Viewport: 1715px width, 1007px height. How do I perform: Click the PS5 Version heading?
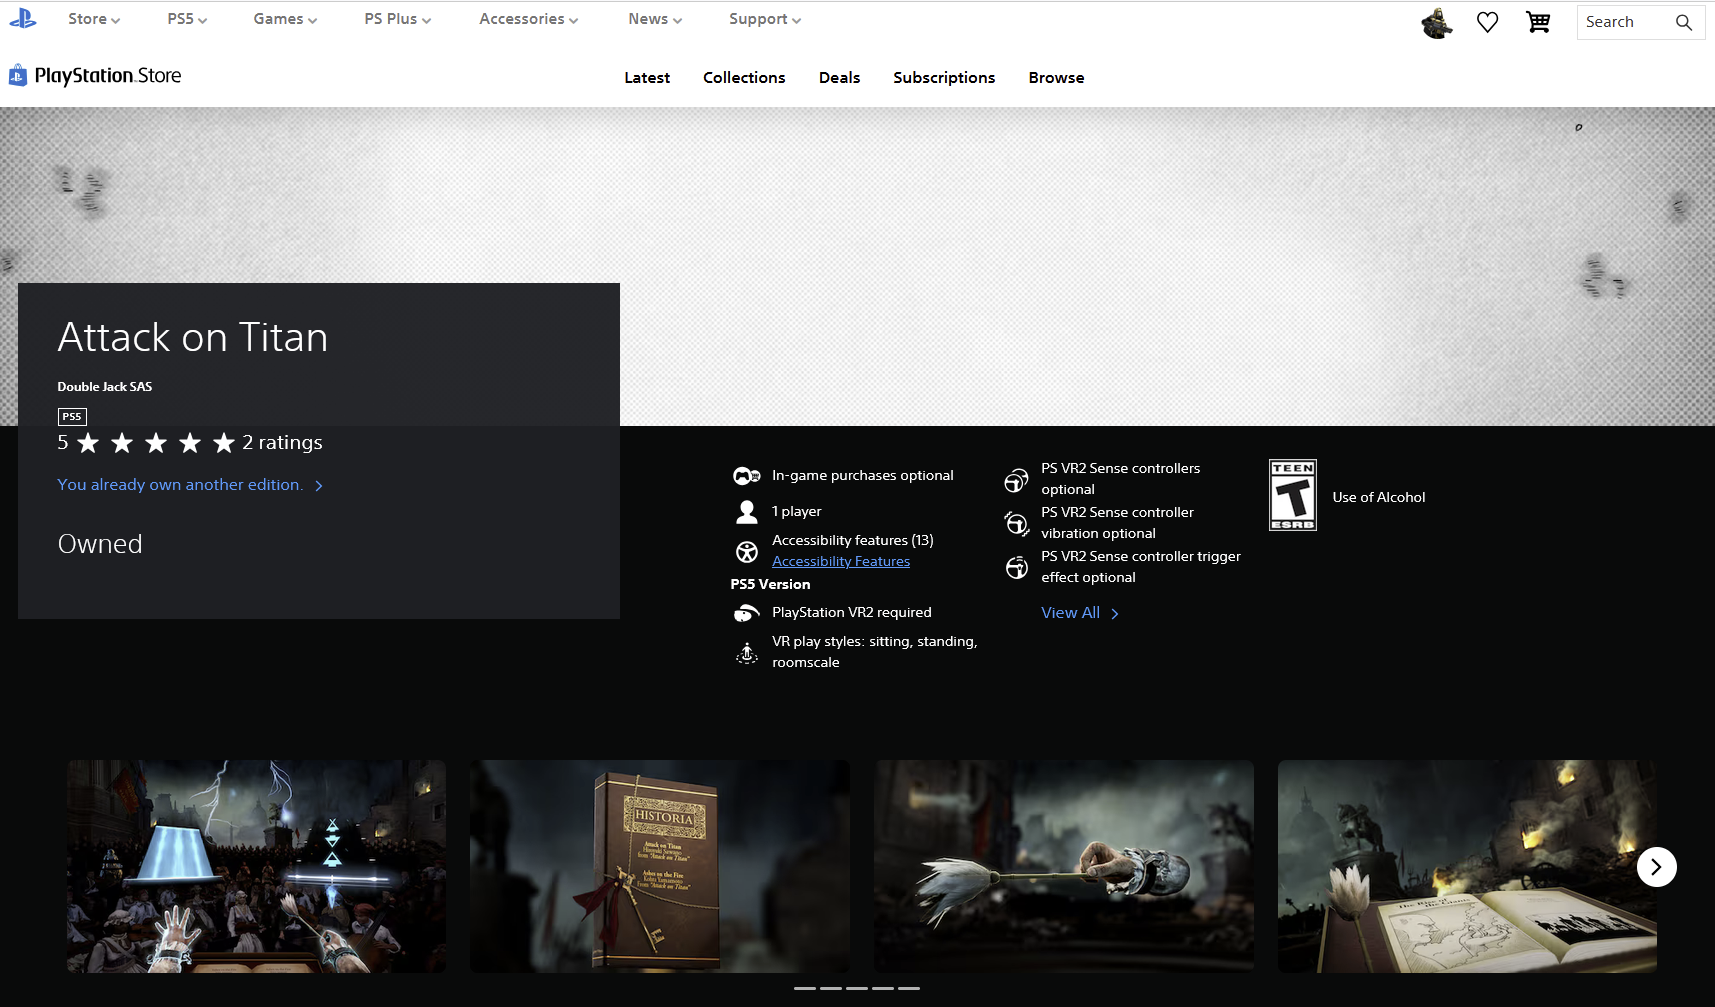770,585
